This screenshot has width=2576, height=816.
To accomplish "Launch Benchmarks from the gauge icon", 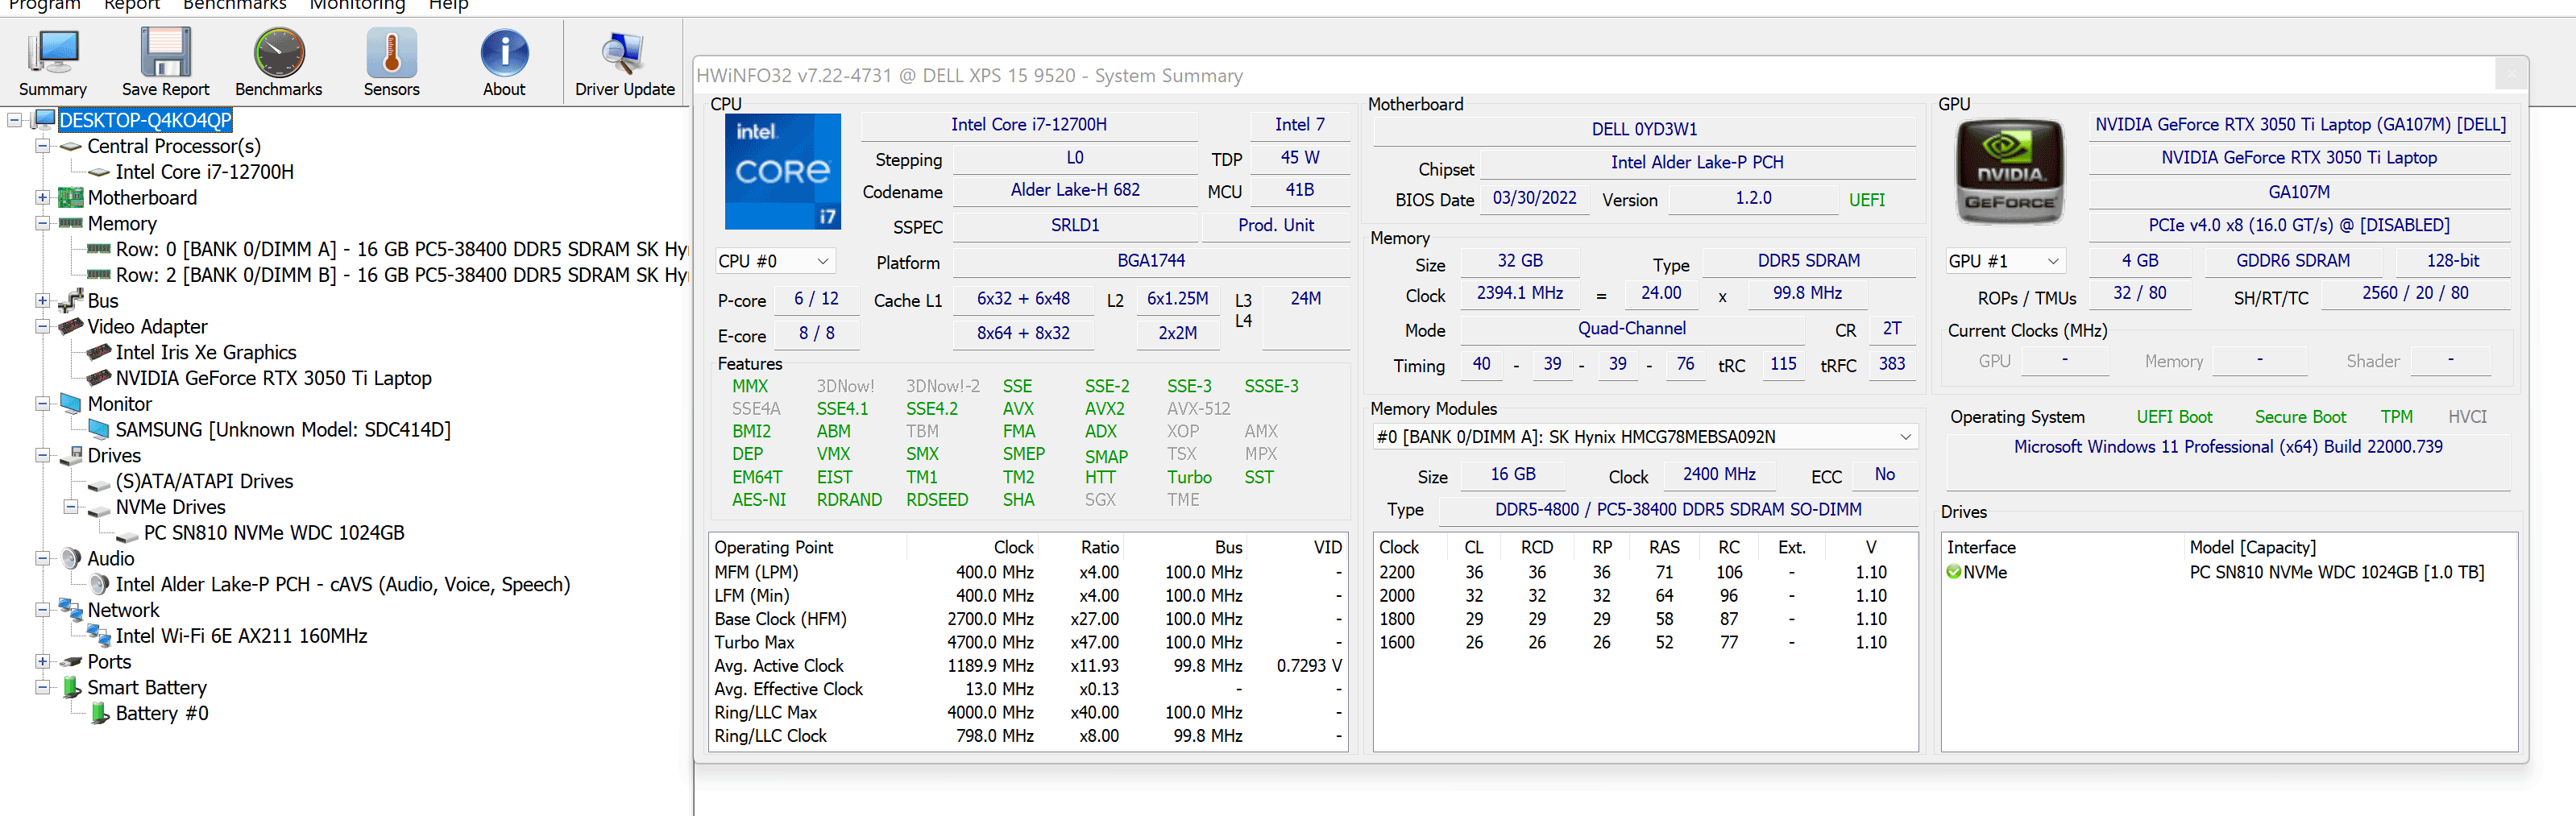I will tap(279, 53).
